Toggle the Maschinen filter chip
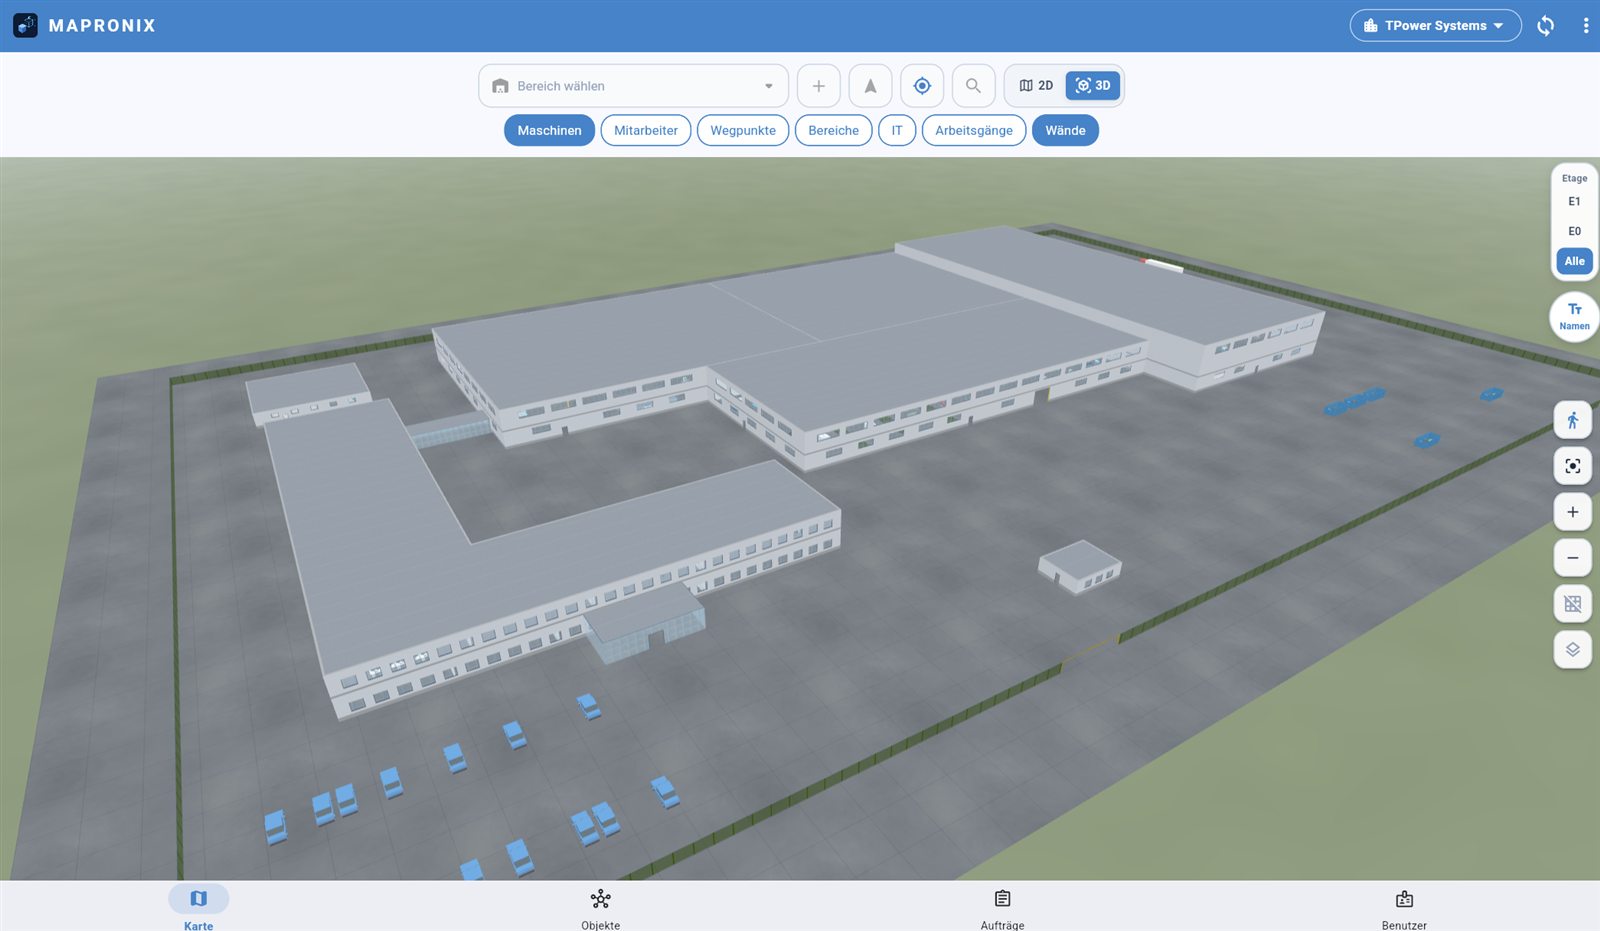The width and height of the screenshot is (1600, 931). [x=549, y=130]
